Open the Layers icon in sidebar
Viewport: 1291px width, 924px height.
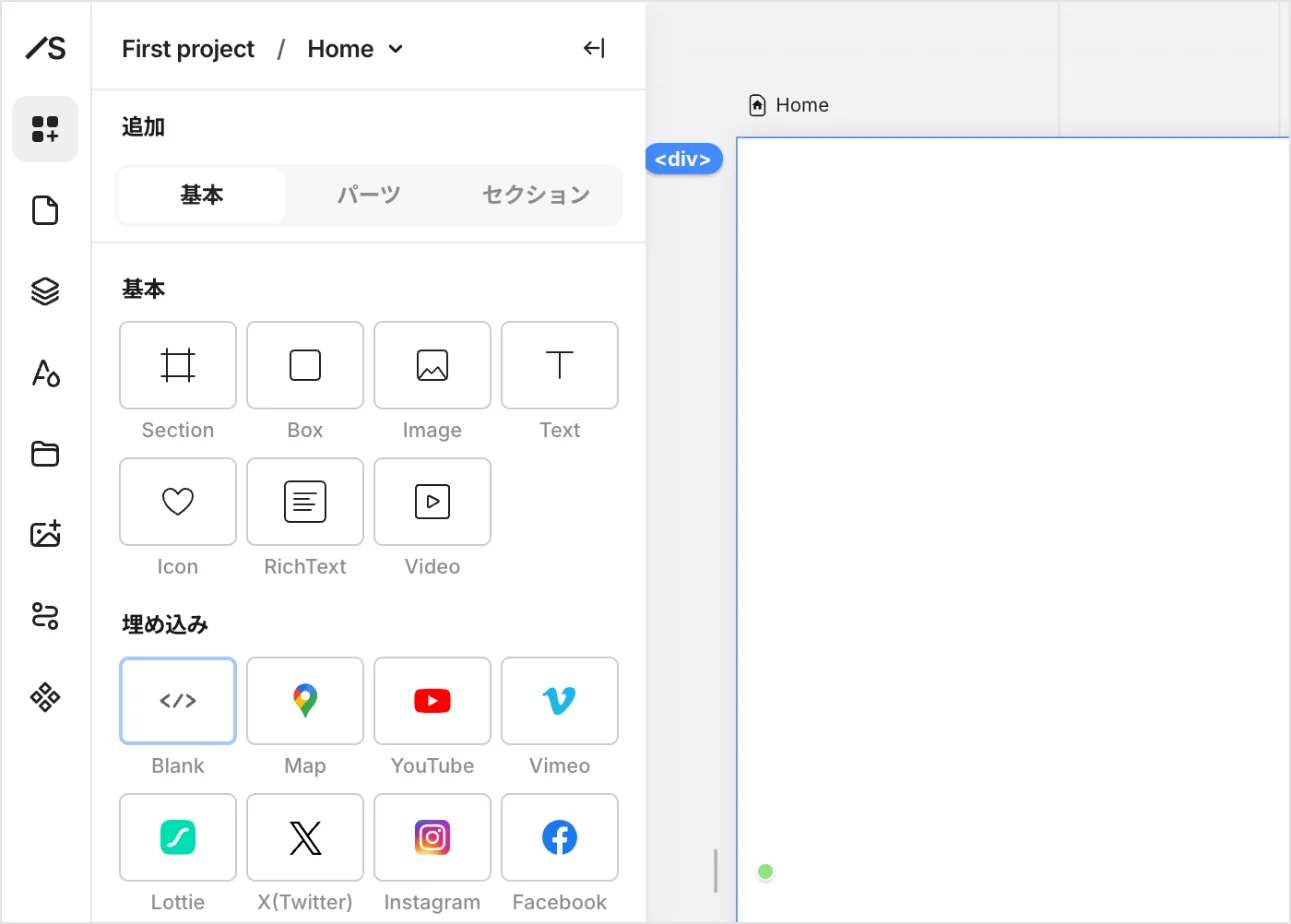(x=45, y=291)
